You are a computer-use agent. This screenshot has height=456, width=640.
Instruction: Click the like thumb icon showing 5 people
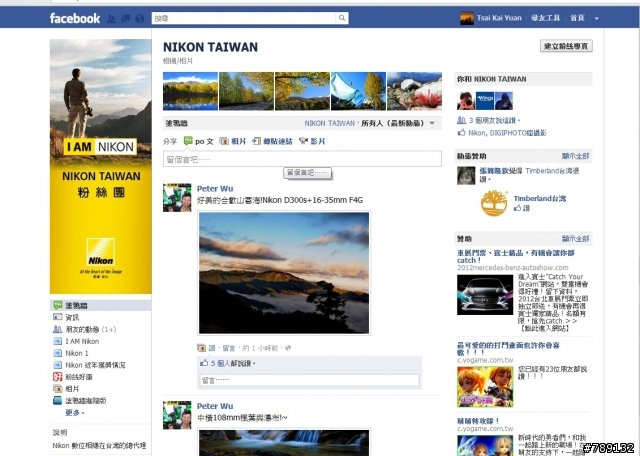coord(204,363)
